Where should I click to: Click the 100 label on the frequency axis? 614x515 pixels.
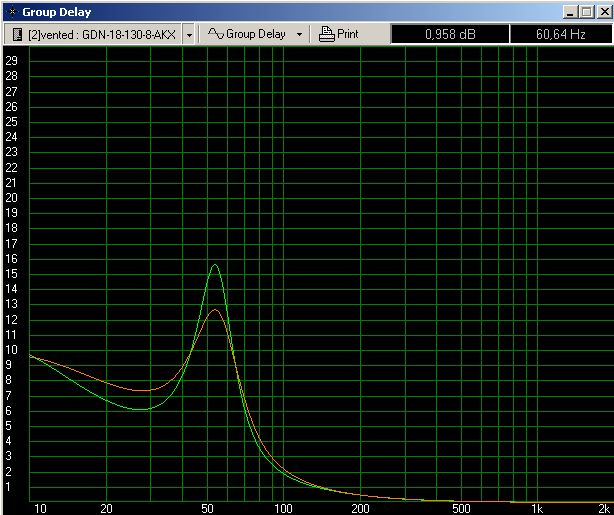[283, 508]
